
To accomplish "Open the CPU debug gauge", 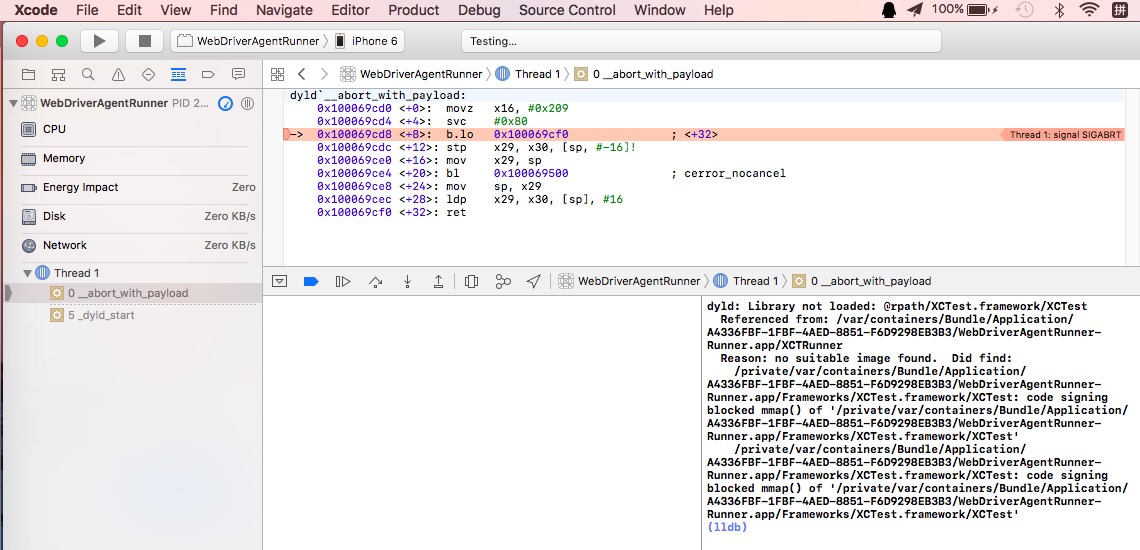I will (x=54, y=129).
